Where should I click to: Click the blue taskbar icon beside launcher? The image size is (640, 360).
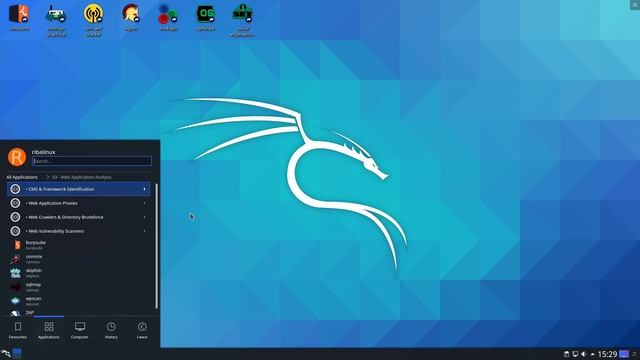pos(17,353)
